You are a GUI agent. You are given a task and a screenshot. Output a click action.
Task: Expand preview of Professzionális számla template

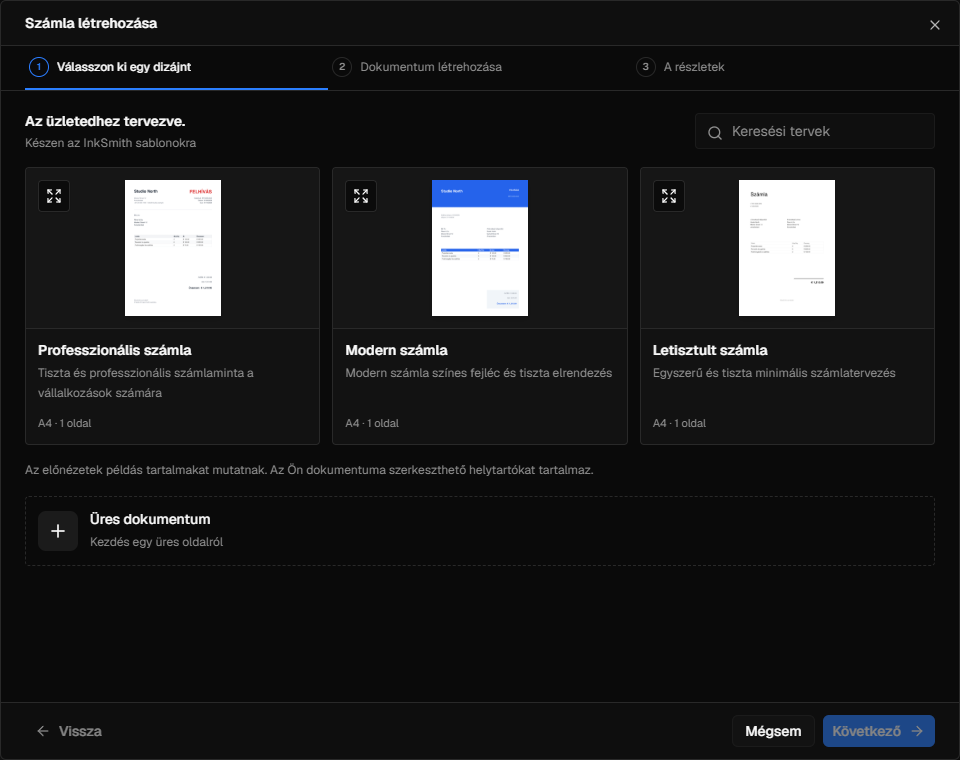tap(54, 196)
